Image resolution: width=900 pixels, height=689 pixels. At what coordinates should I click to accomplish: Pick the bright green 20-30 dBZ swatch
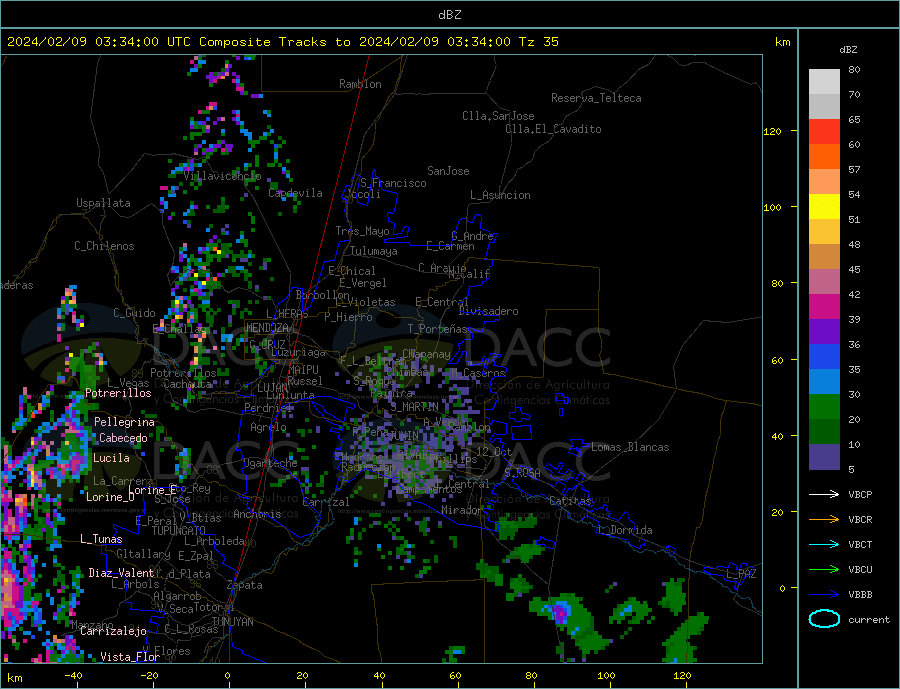click(x=824, y=407)
